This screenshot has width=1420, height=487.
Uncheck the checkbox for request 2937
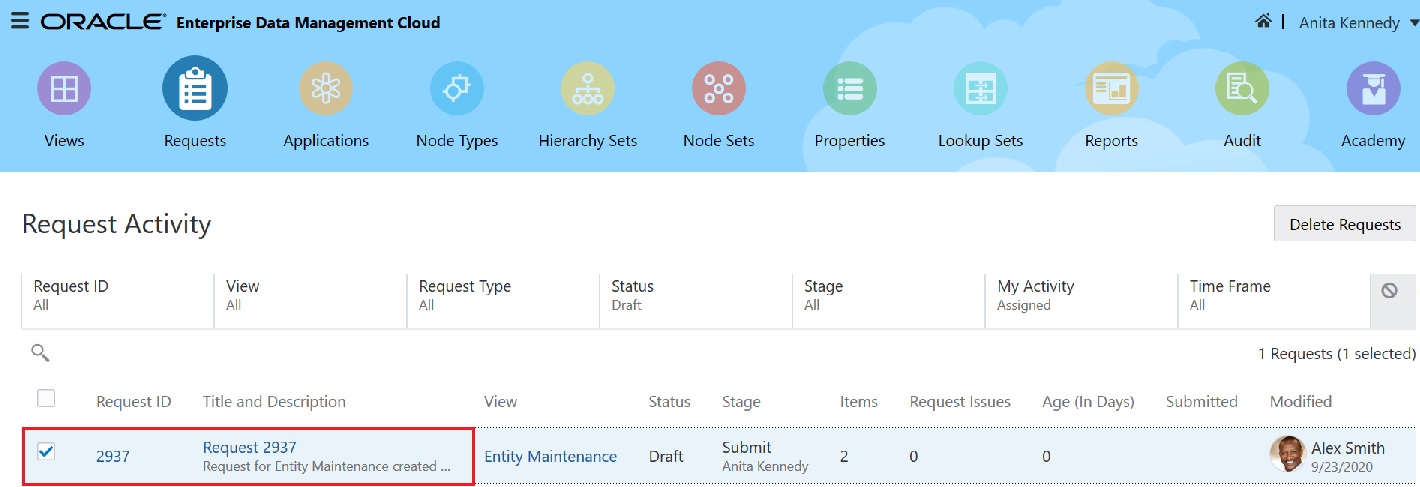(x=46, y=452)
